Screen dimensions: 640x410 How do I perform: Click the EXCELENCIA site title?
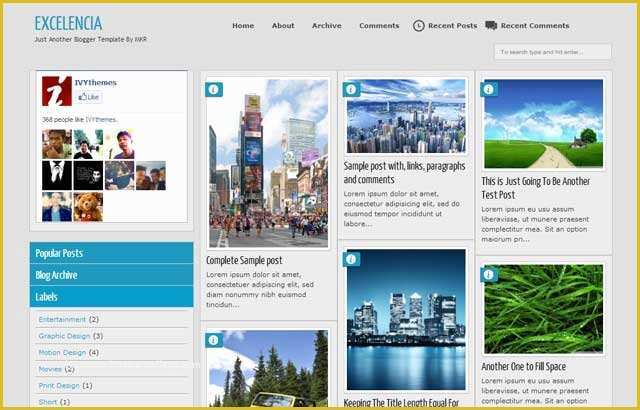click(x=68, y=24)
